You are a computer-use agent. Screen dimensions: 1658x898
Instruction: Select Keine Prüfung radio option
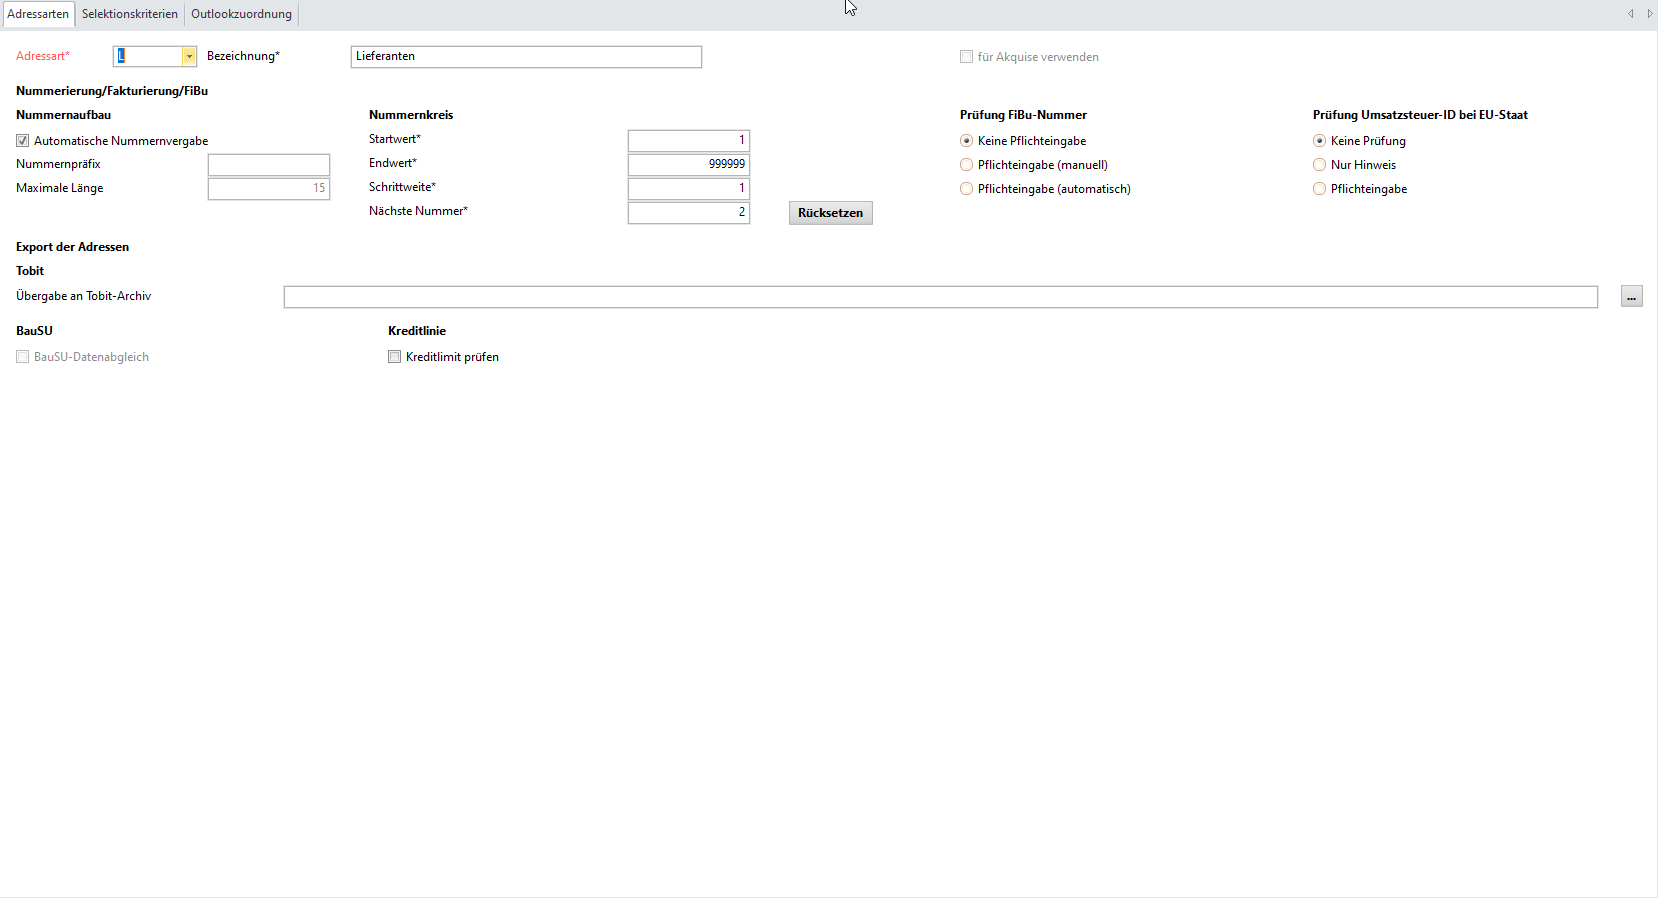(1319, 141)
